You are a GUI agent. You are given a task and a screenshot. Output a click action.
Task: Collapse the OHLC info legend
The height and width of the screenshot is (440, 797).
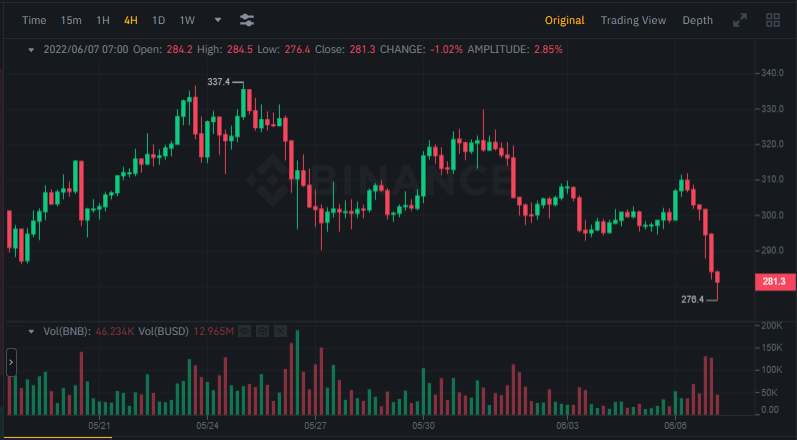(31, 49)
